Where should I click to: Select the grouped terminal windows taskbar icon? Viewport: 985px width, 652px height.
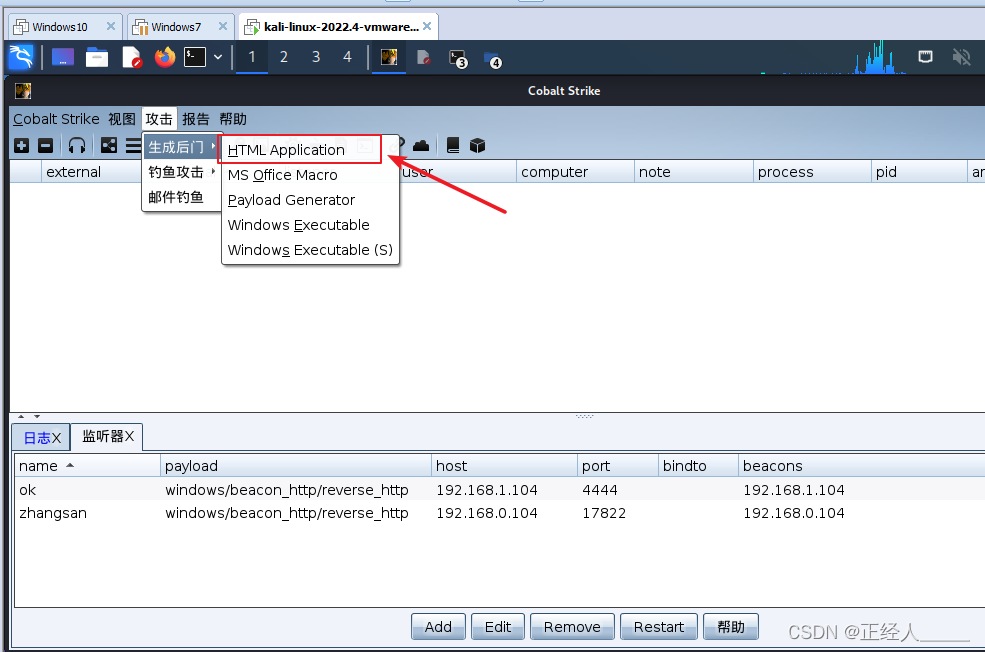coord(458,58)
